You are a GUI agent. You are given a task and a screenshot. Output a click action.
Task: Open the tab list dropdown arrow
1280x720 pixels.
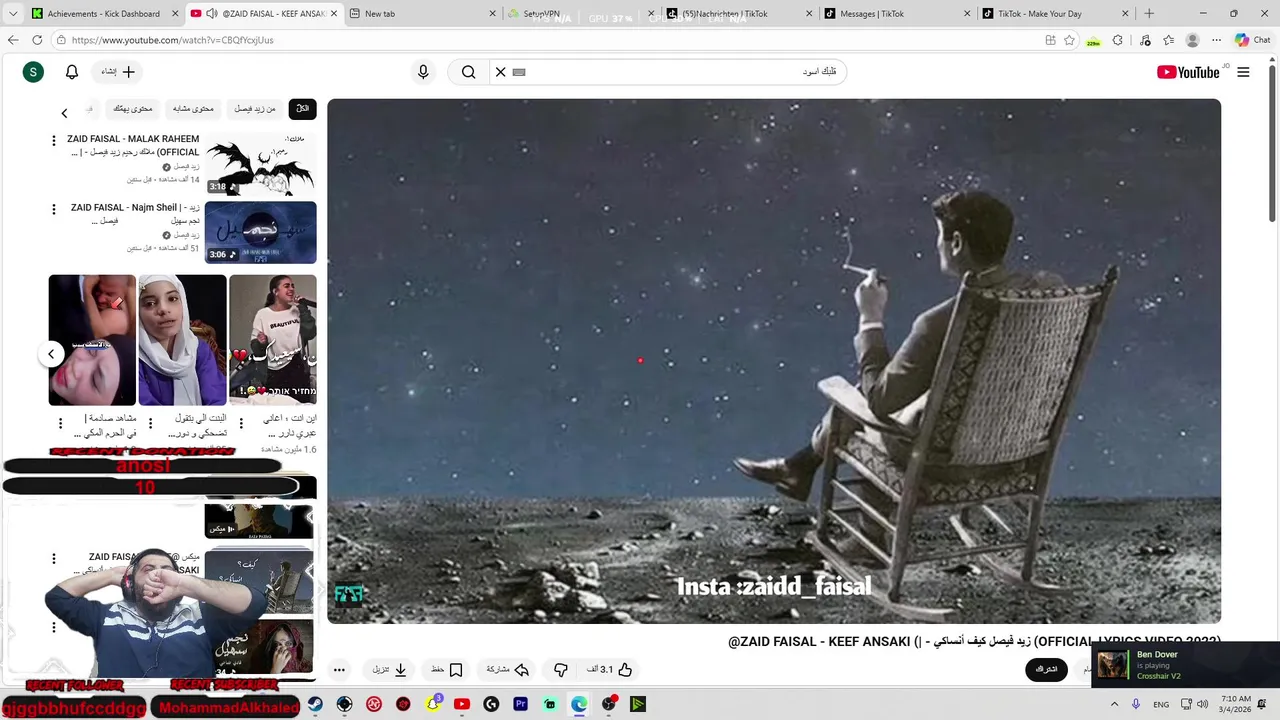point(12,14)
